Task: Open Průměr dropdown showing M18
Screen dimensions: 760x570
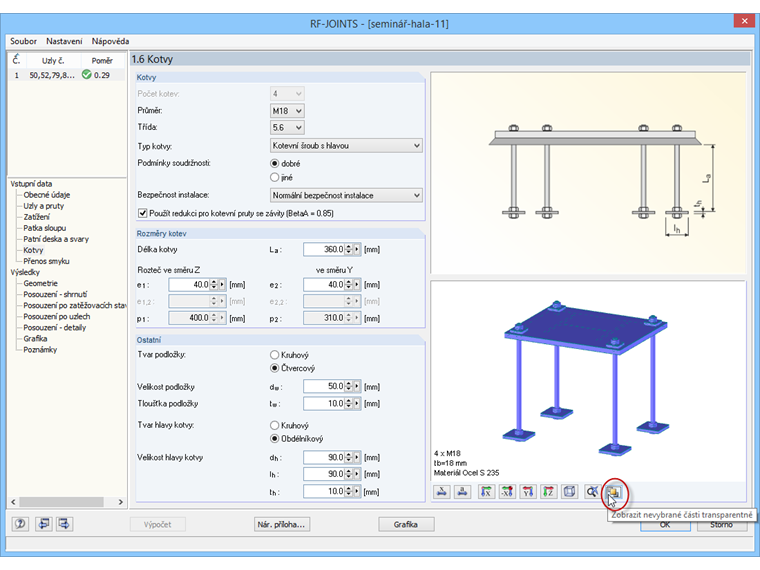Action: pos(287,111)
